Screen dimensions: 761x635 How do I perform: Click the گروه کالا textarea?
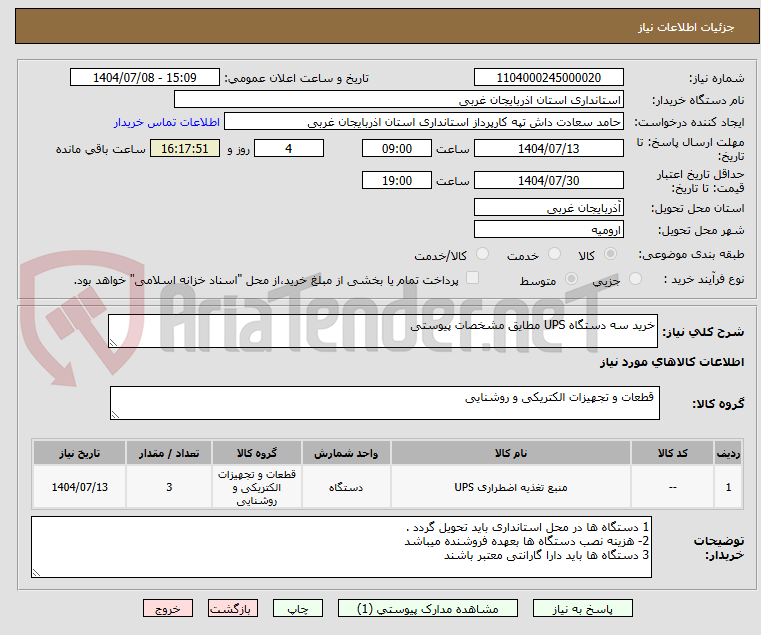pos(384,403)
